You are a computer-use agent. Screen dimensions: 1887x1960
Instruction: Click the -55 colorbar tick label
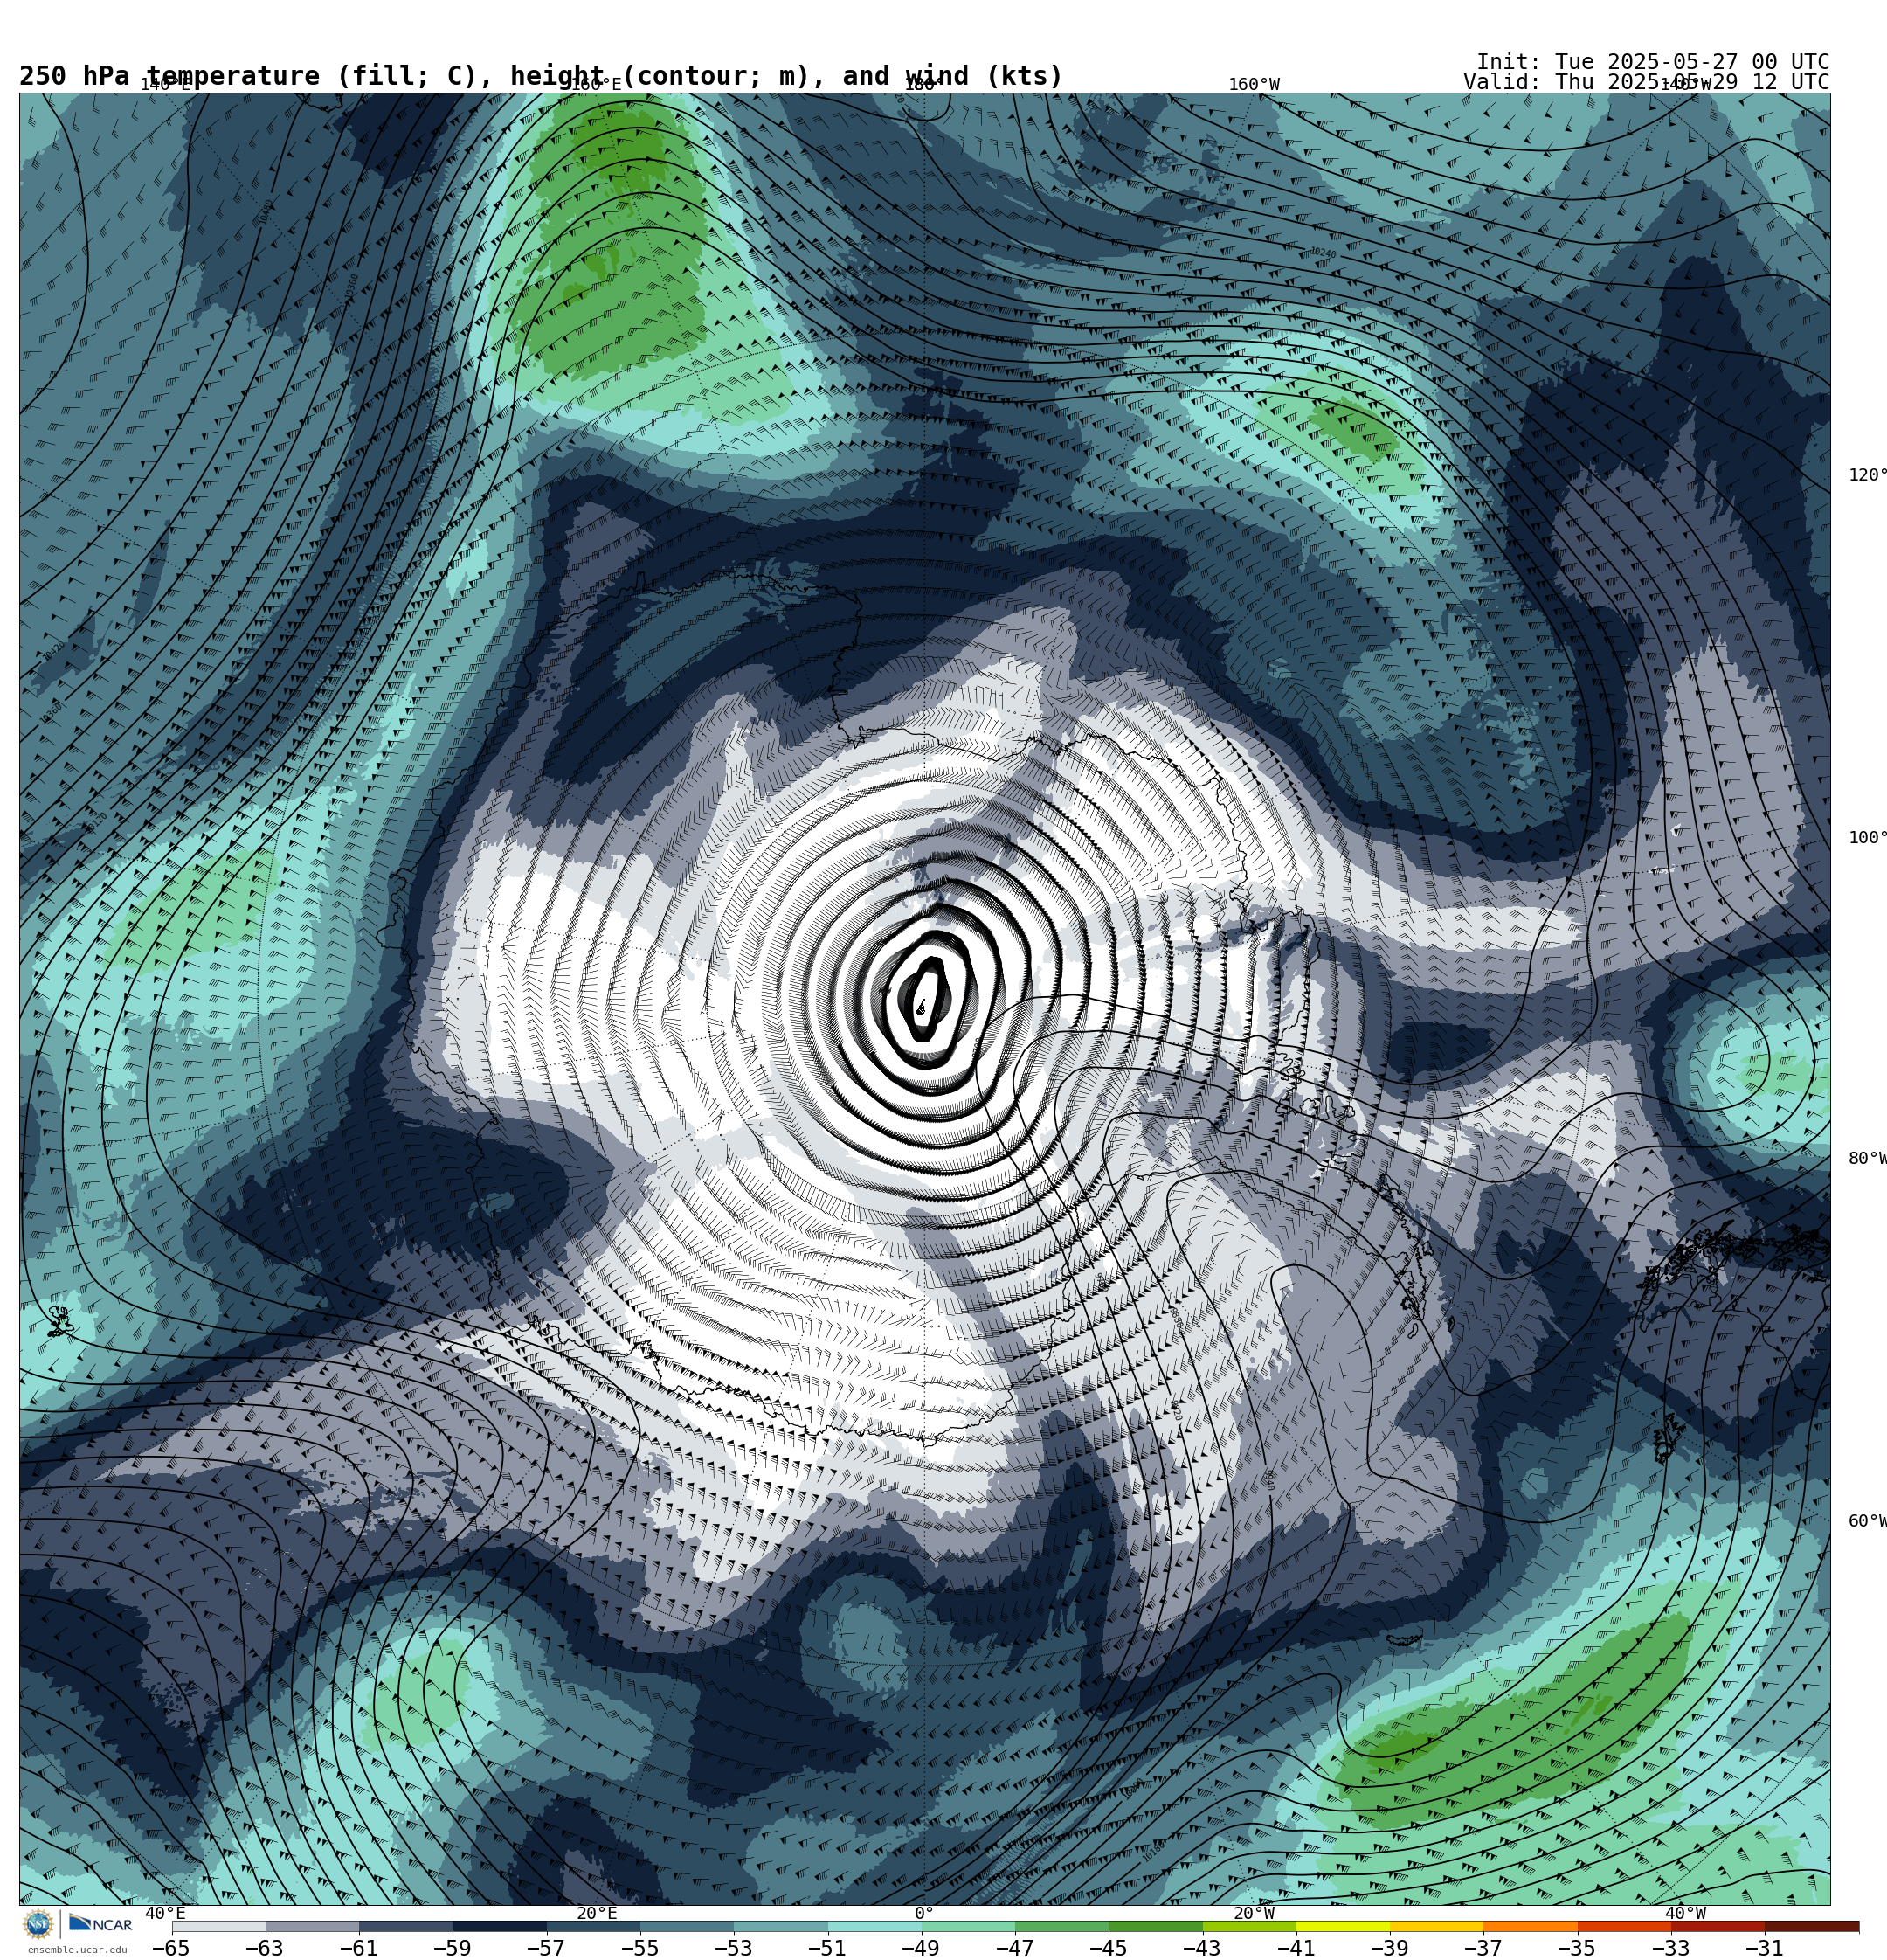tap(640, 1948)
